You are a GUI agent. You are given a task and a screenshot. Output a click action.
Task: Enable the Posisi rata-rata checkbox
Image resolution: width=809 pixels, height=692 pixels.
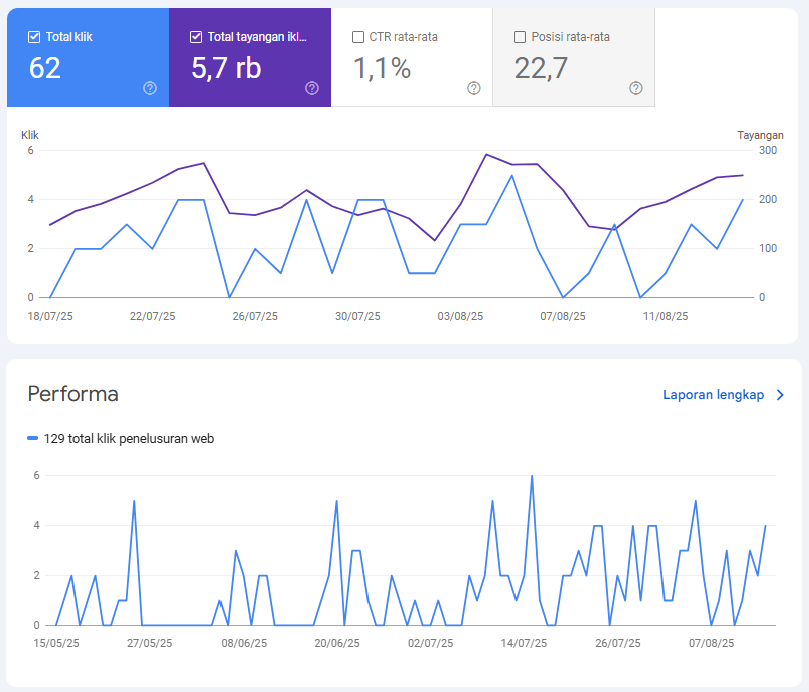[519, 36]
